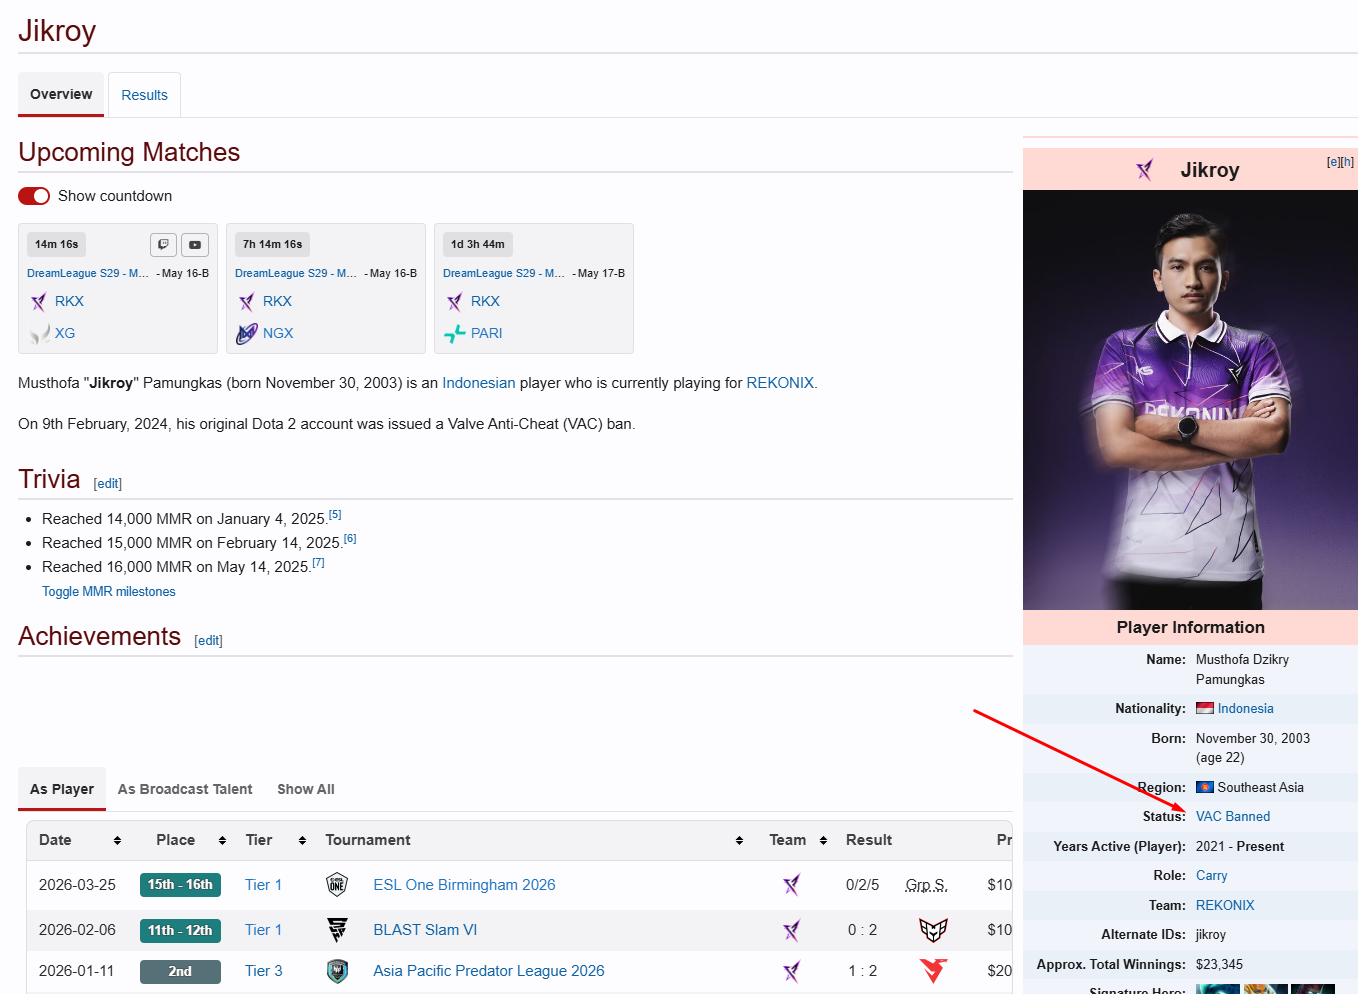Click the 2nd place badge
Image resolution: width=1358 pixels, height=994 pixels.
click(180, 971)
